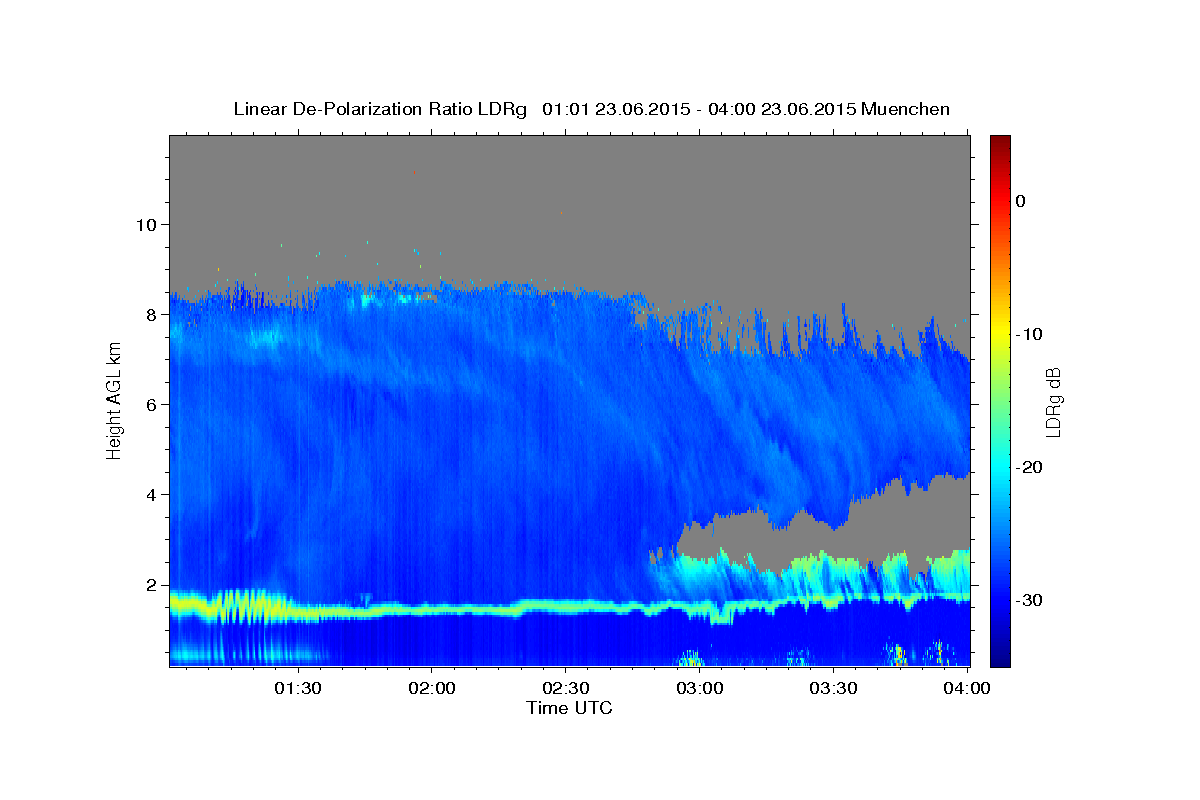Click the height tick label 6

click(150, 404)
